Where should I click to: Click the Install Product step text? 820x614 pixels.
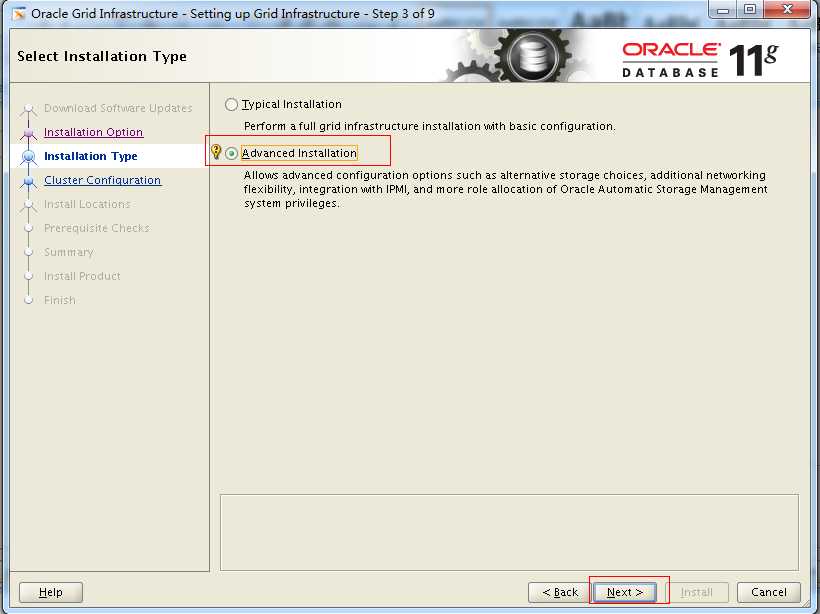(82, 276)
